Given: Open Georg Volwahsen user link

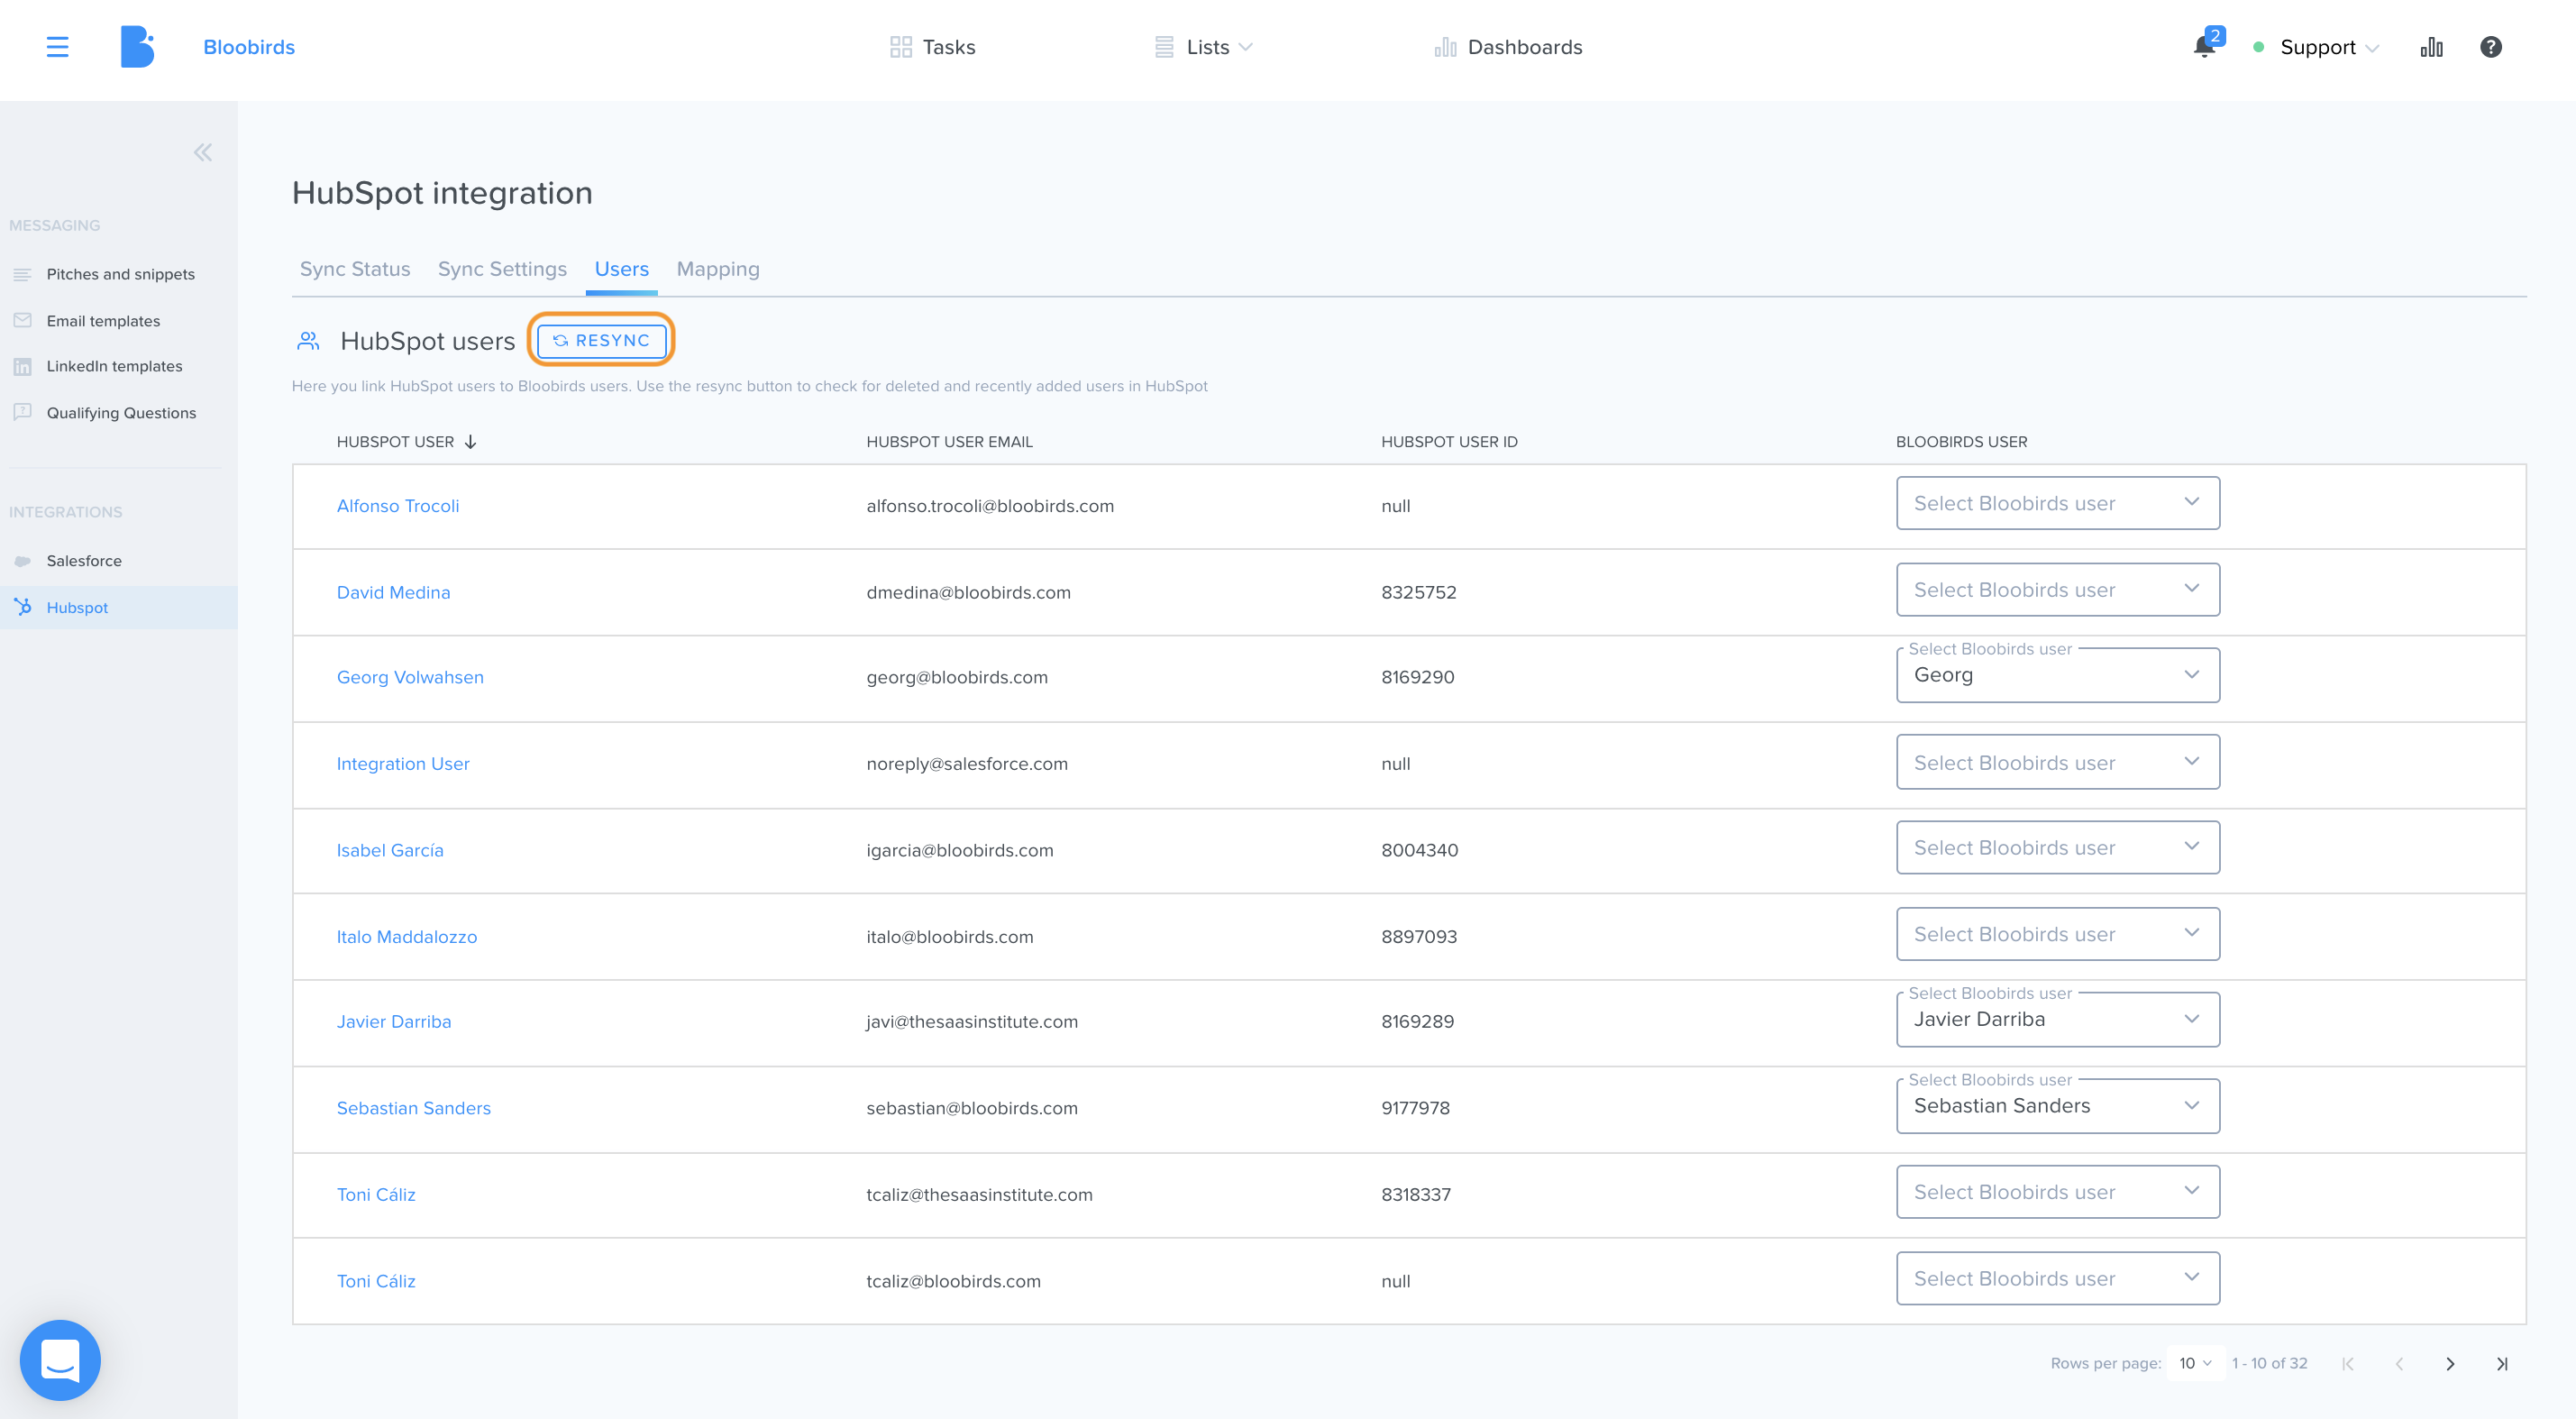Looking at the screenshot, I should pos(410,677).
